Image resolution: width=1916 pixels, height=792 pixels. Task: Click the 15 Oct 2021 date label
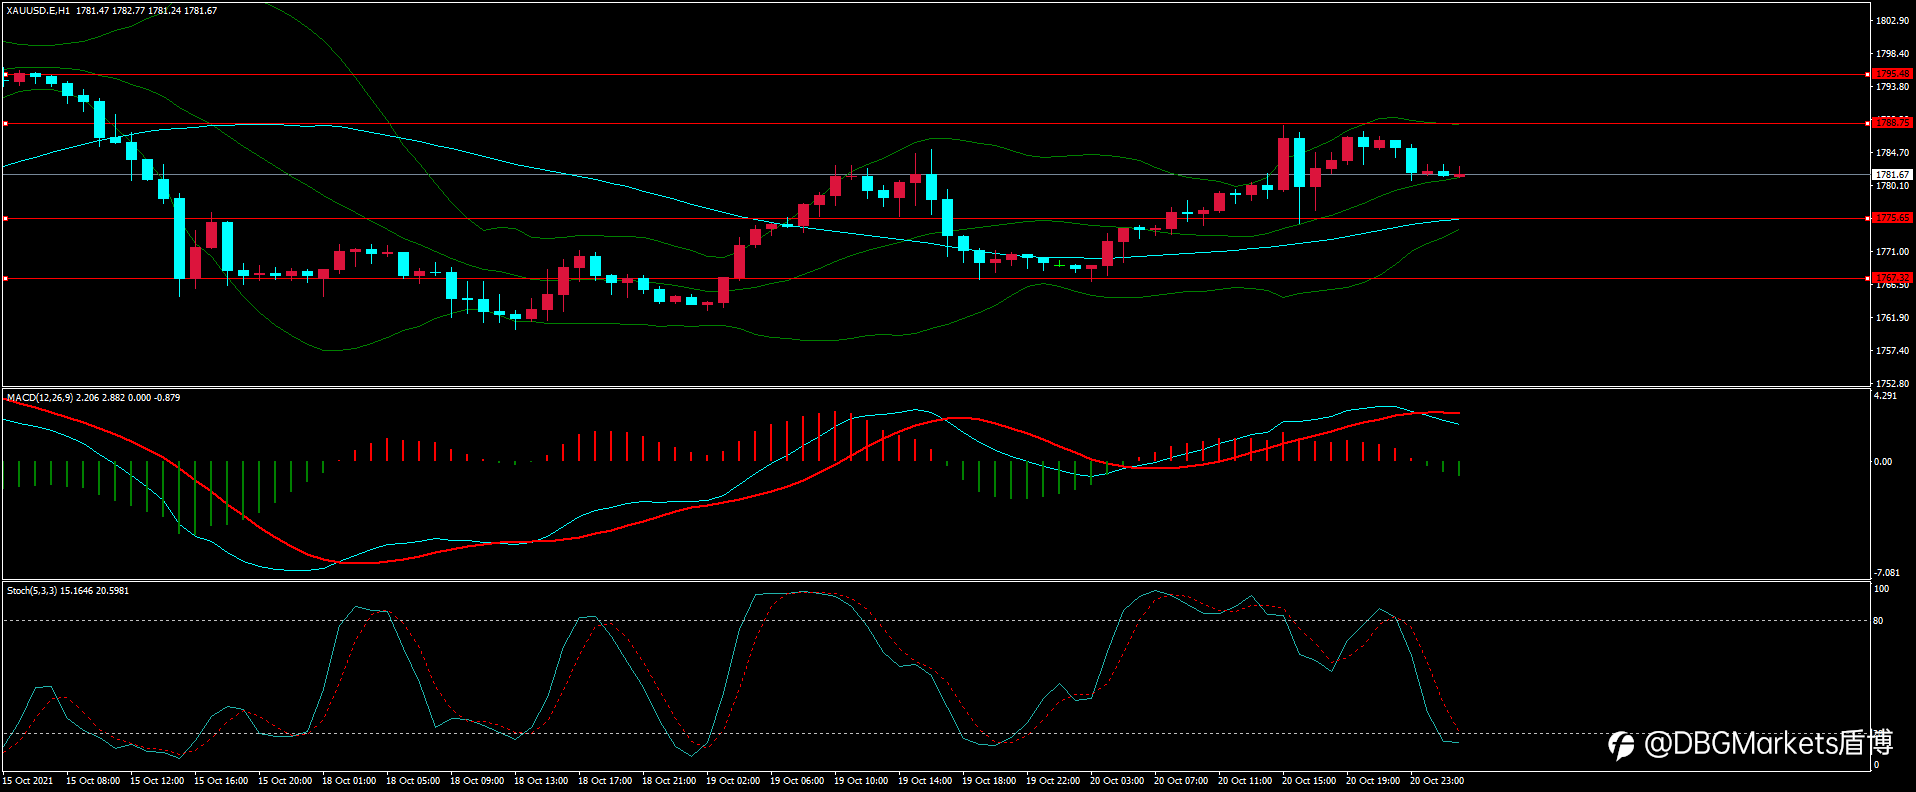28,781
